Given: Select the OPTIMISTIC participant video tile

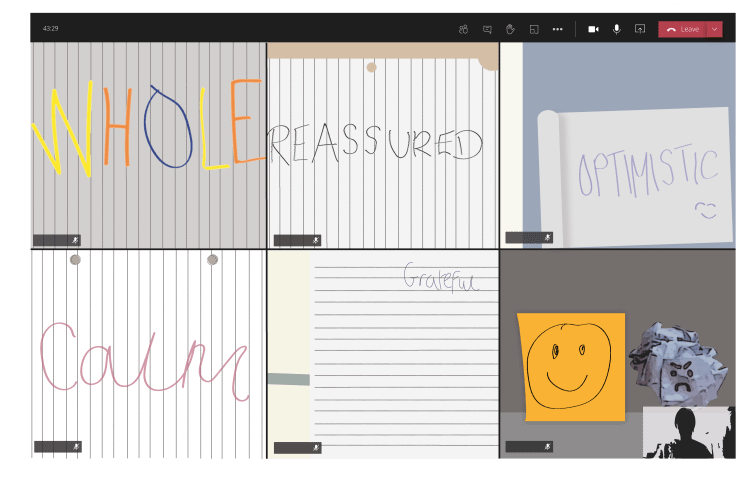Looking at the screenshot, I should point(617,145).
